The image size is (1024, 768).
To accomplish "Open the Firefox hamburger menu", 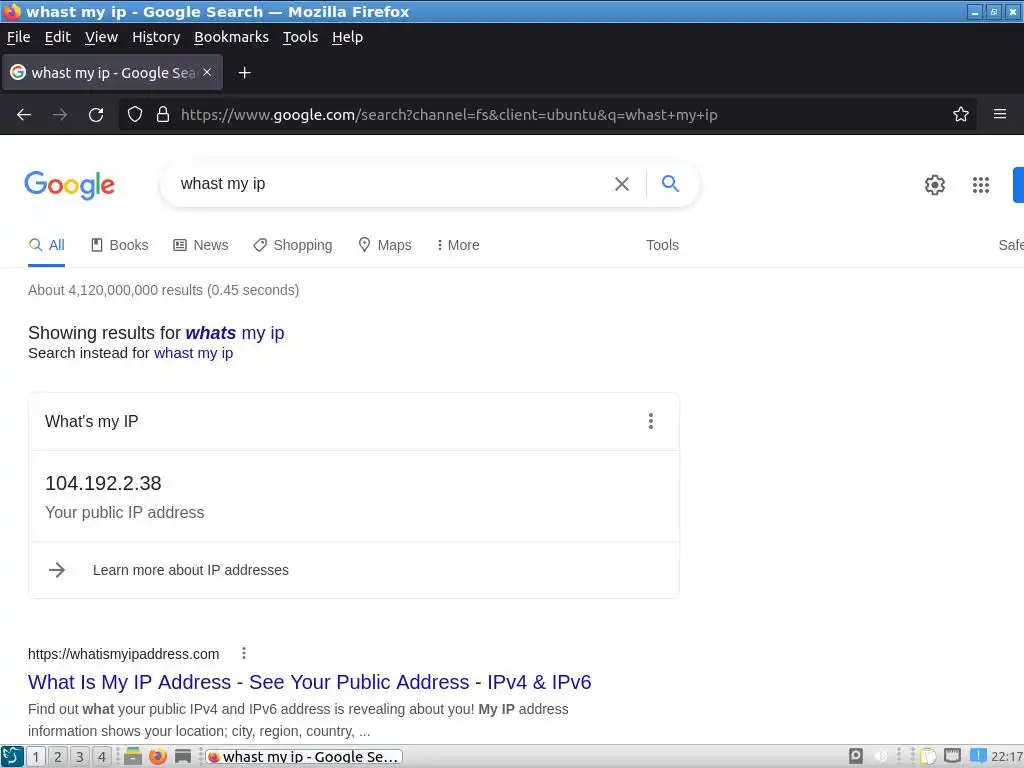I will (x=1000, y=114).
